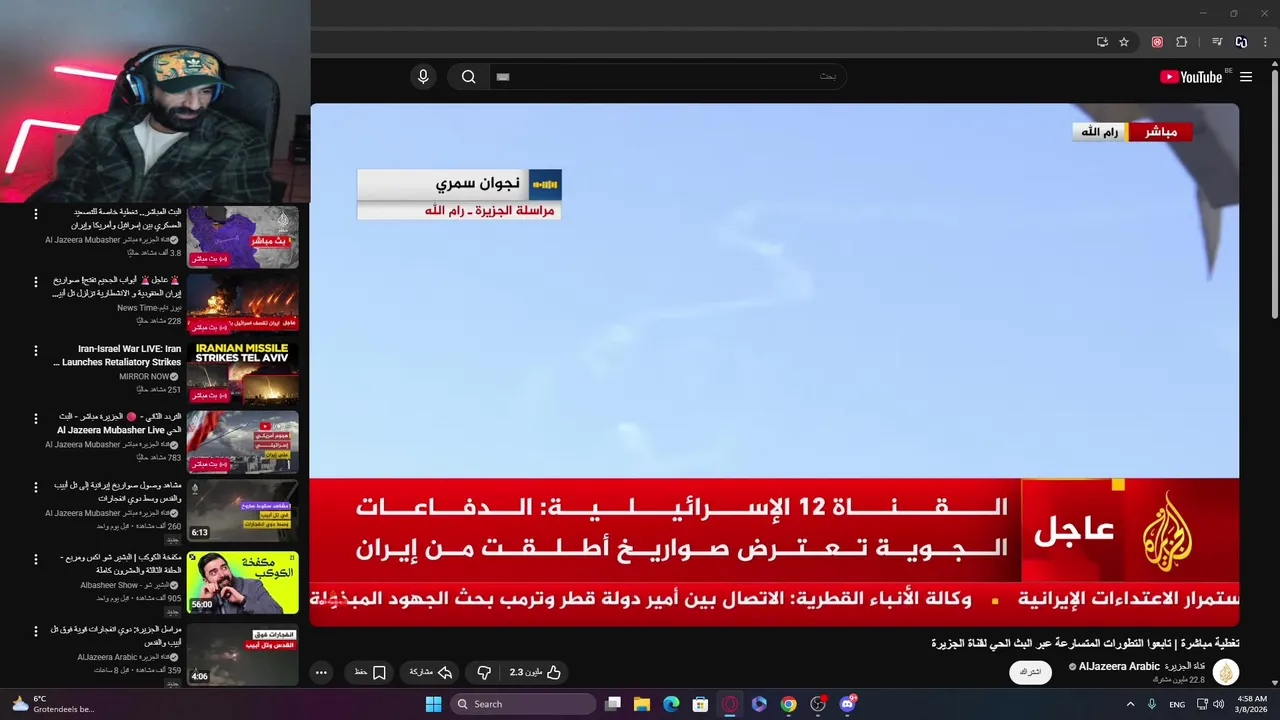Screen dimensions: 1280x720
Task: Start voice search with microphone icon
Action: (x=423, y=77)
